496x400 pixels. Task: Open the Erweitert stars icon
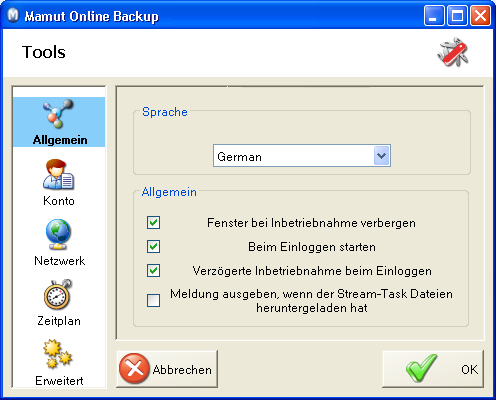tap(57, 354)
